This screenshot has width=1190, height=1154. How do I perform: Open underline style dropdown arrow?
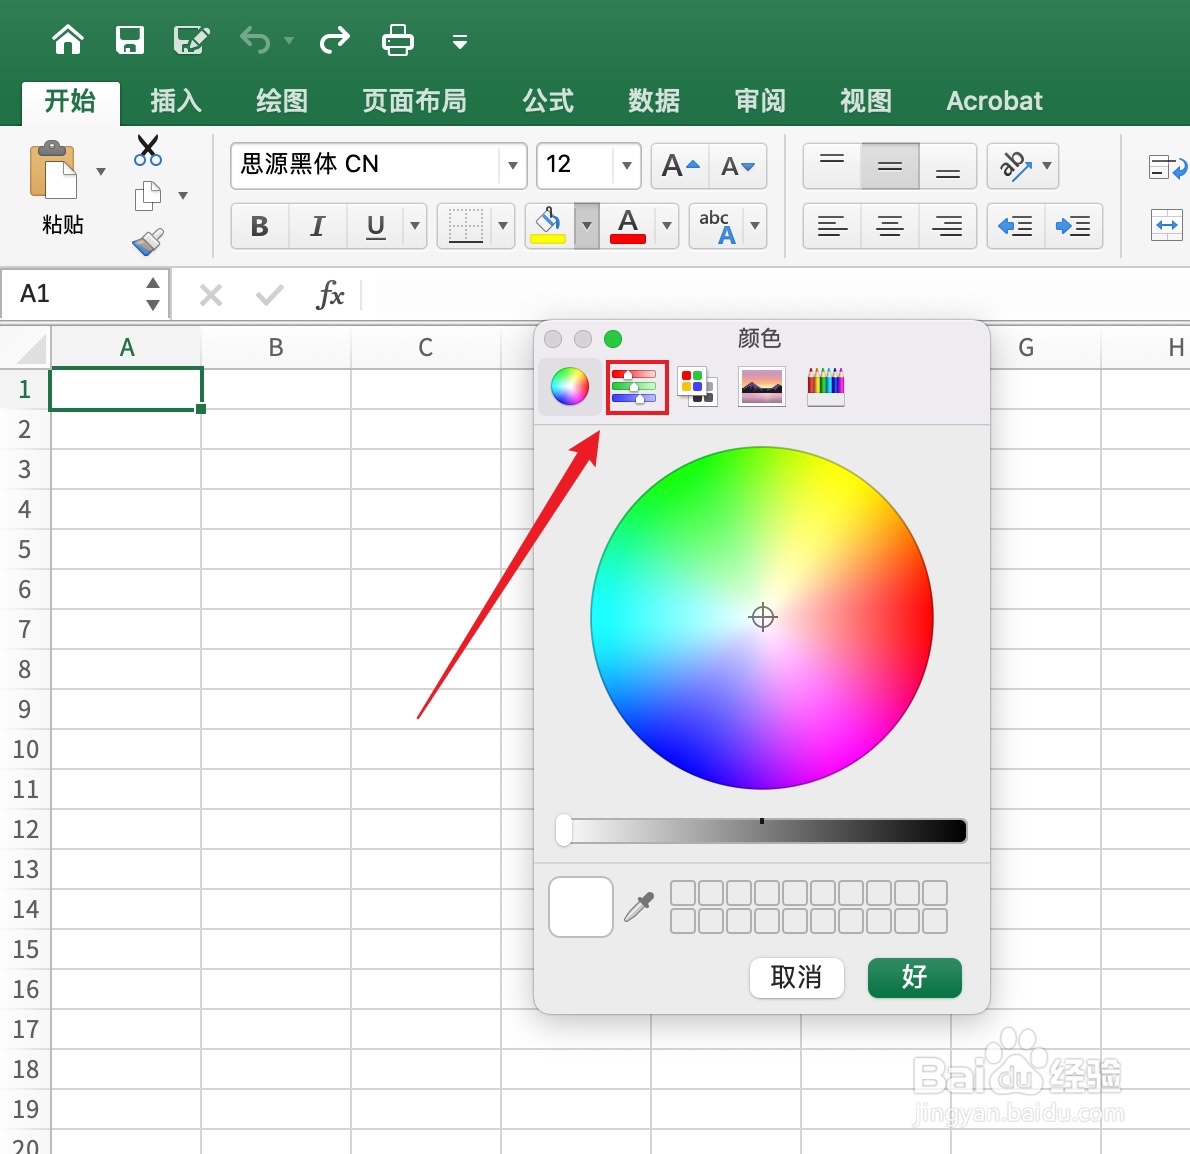pyautogui.click(x=414, y=225)
